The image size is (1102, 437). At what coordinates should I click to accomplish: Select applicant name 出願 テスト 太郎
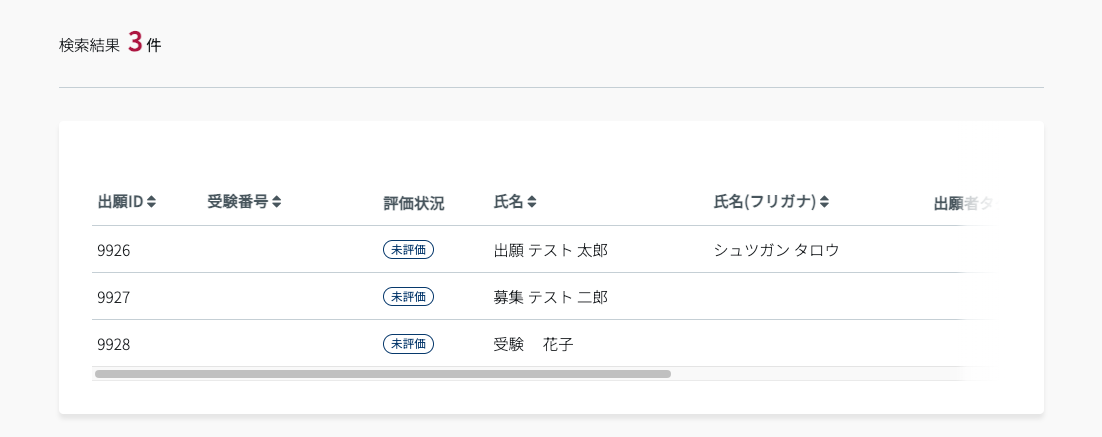coord(550,250)
